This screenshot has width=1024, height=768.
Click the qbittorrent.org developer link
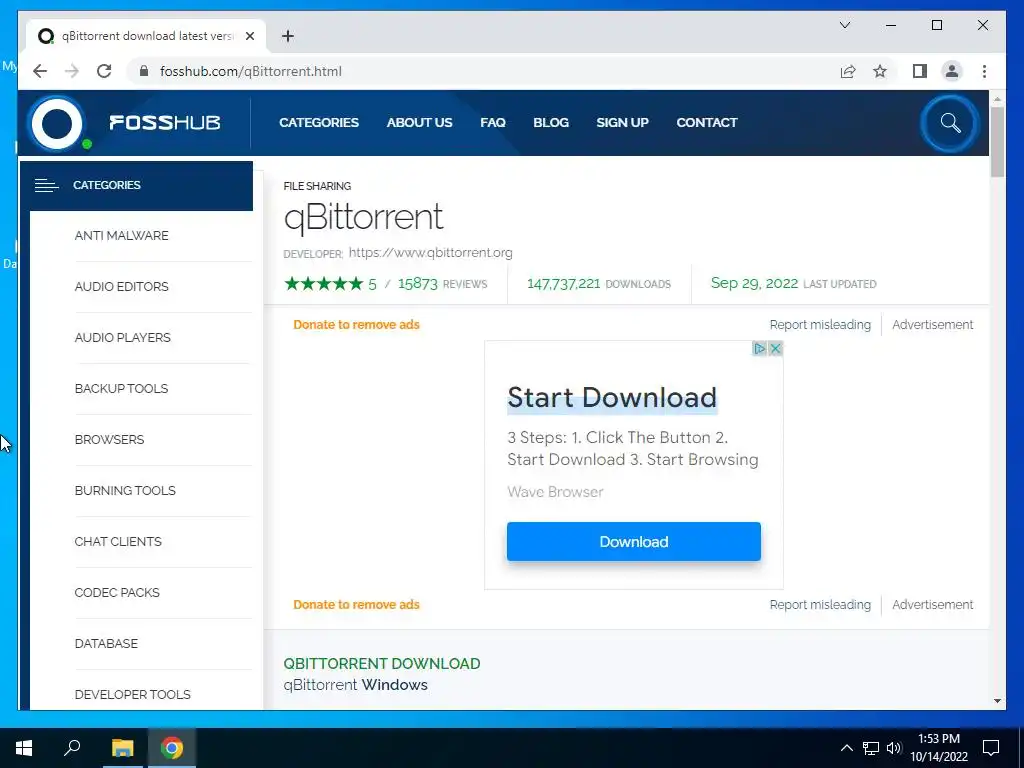pos(430,253)
